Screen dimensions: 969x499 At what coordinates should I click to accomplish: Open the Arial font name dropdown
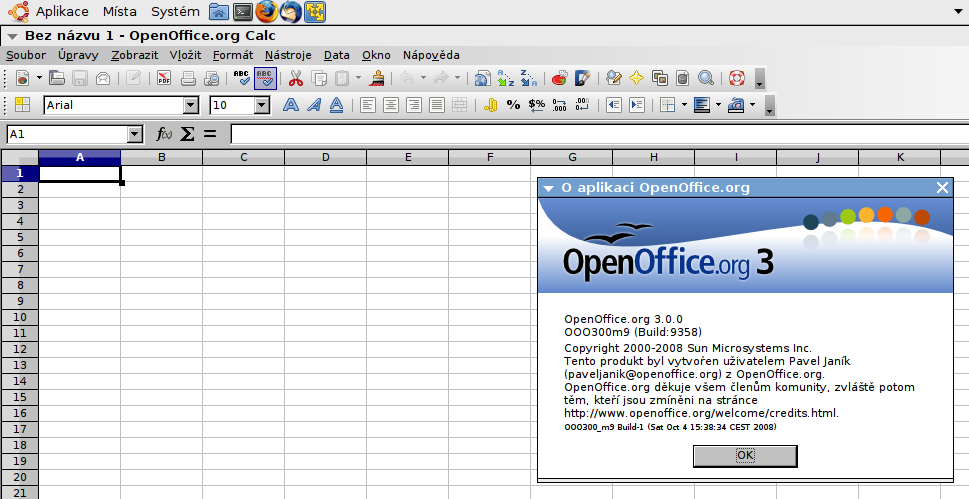tap(191, 106)
